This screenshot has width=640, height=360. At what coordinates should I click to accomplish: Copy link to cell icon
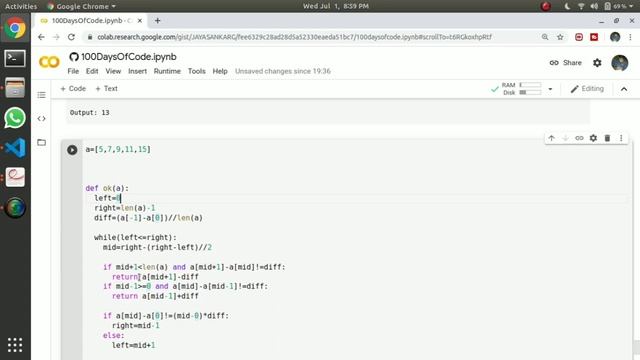point(579,138)
